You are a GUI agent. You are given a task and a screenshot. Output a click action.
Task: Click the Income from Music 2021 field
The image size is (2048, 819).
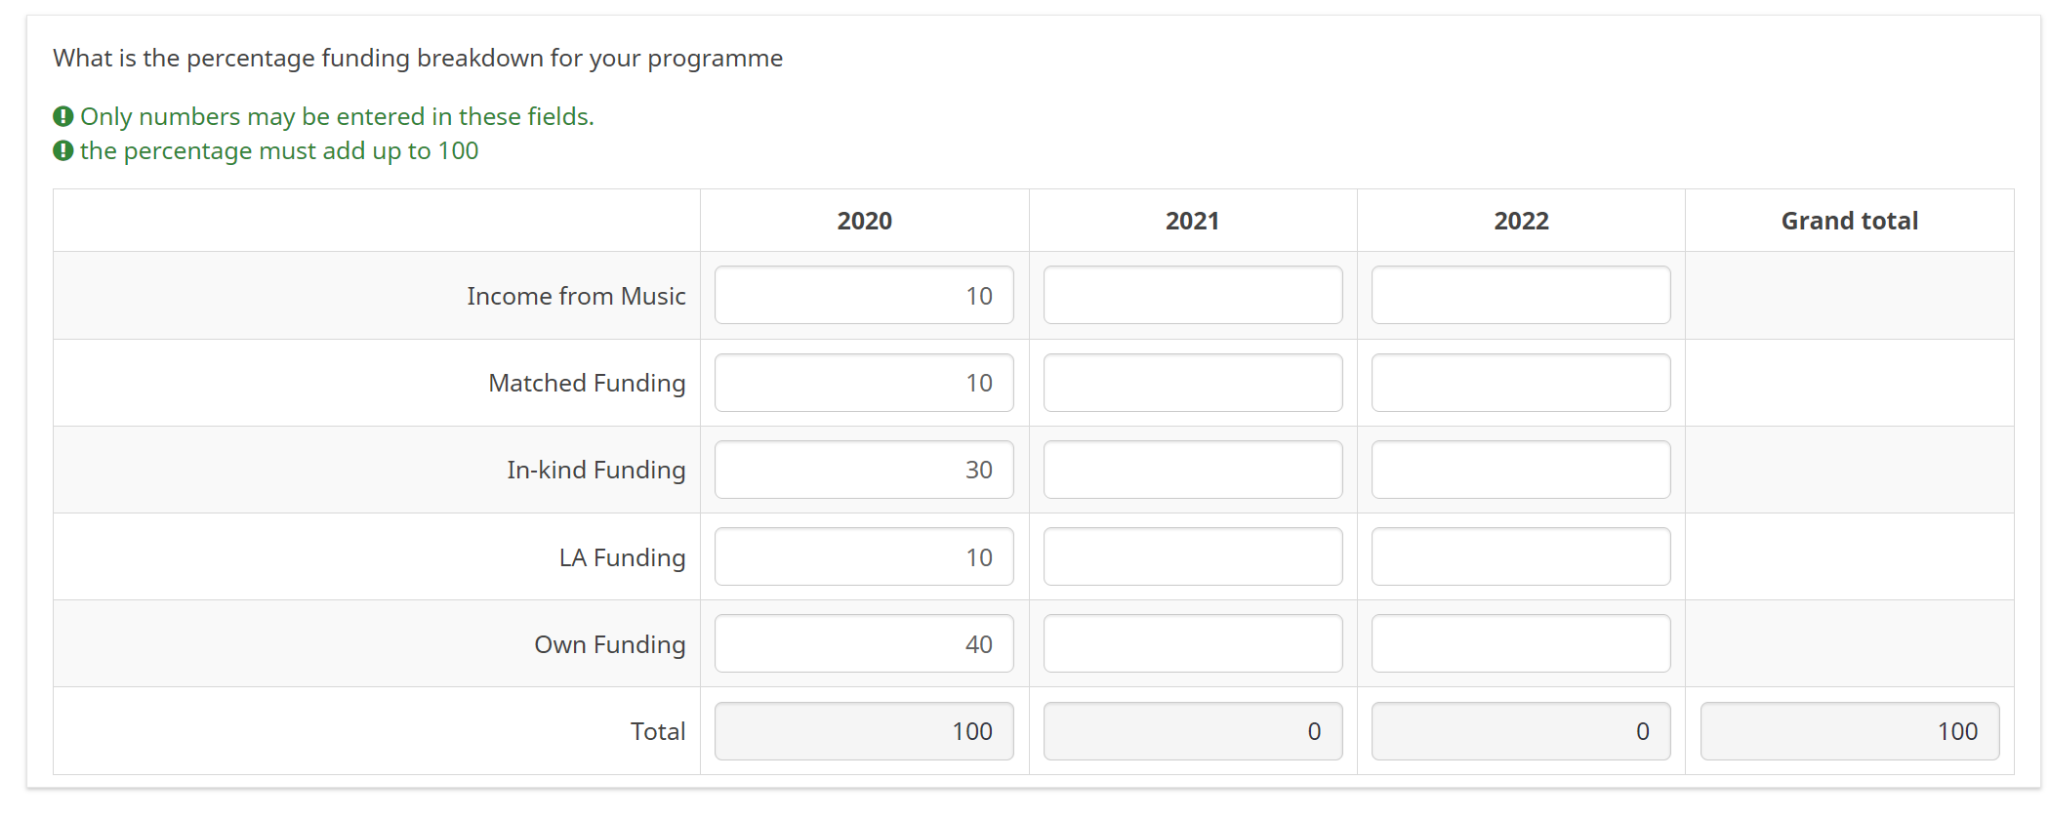tap(1192, 295)
